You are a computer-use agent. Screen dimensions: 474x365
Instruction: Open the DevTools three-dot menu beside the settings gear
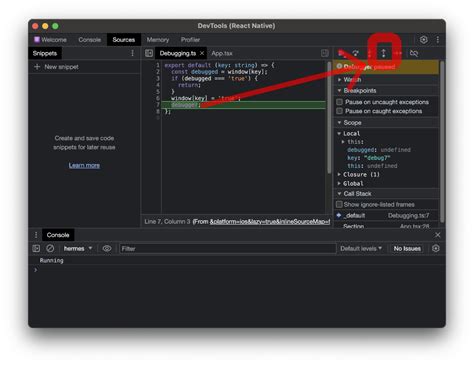tap(438, 40)
